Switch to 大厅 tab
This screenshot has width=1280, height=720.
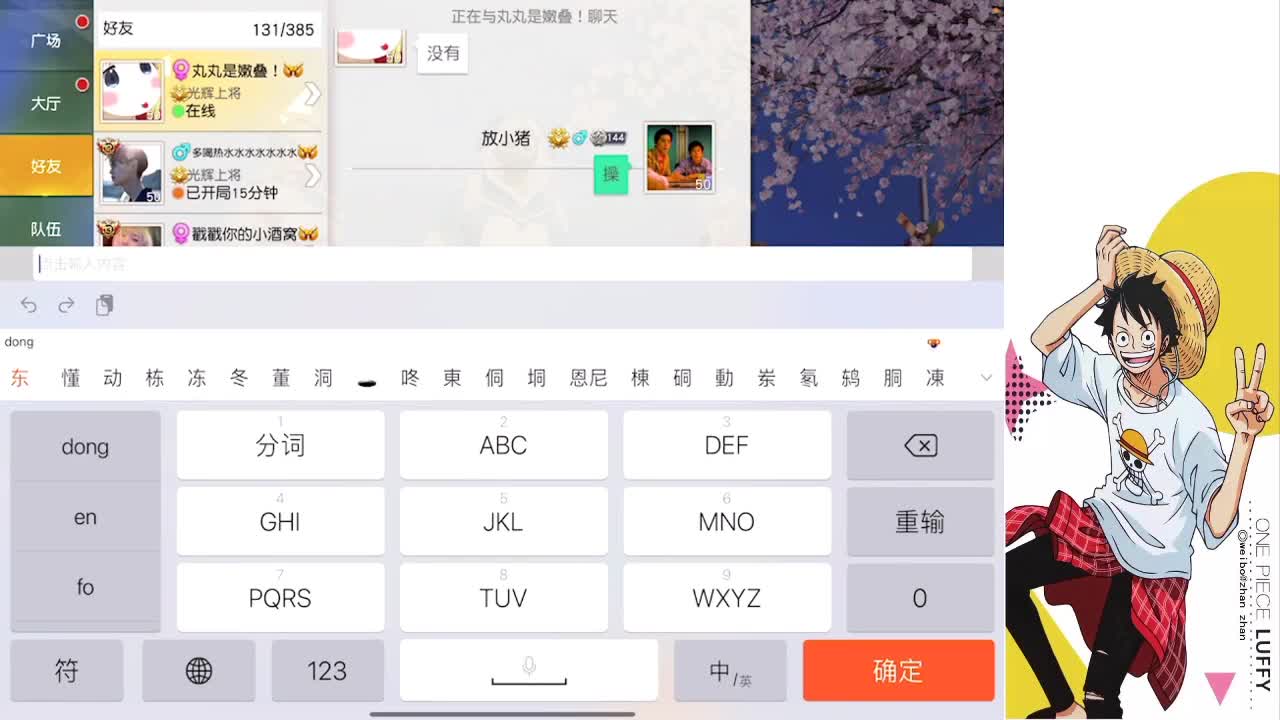(x=46, y=103)
